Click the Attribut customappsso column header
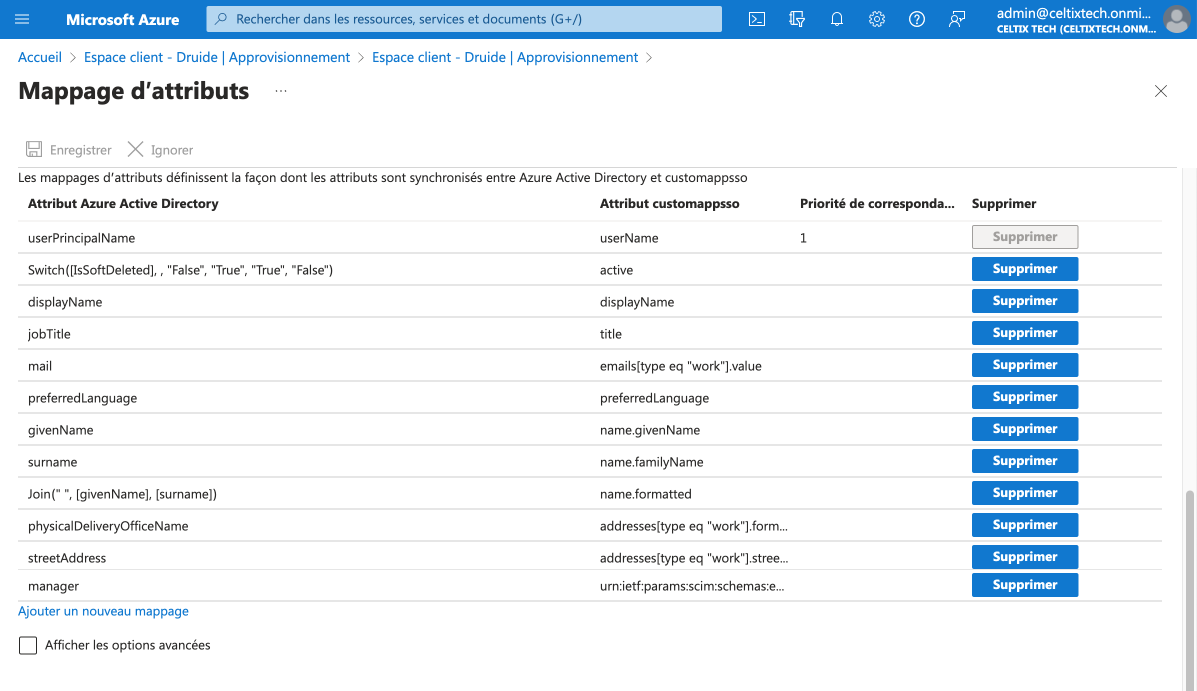Viewport: 1197px width, 691px height. tap(669, 204)
